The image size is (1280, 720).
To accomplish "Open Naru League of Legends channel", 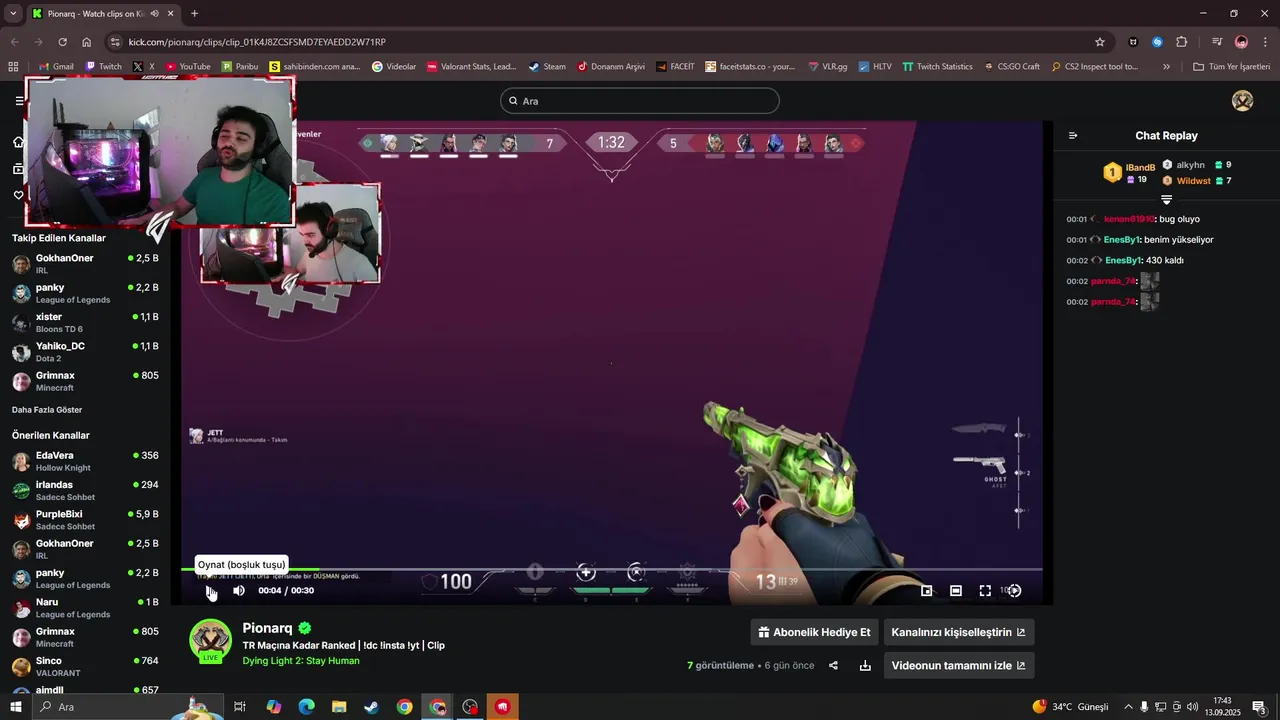I will tap(85, 608).
